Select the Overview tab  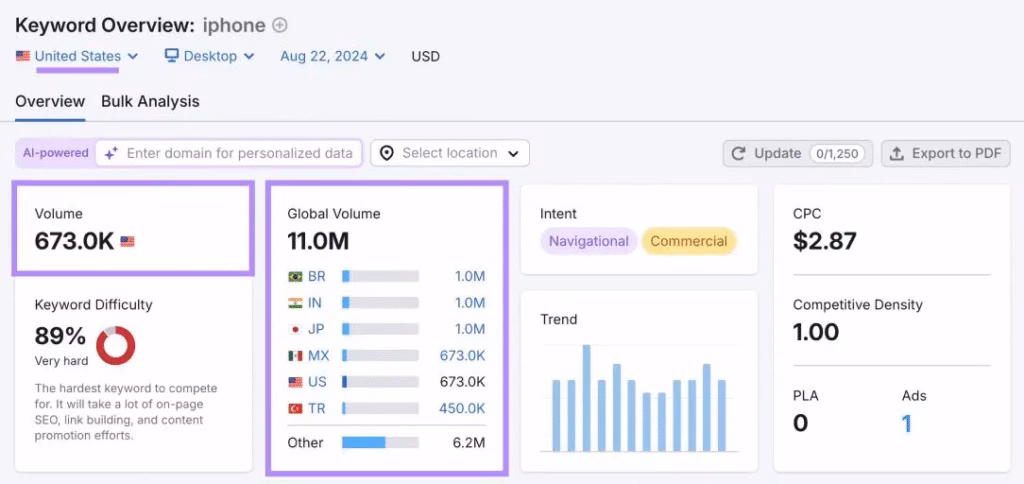coord(50,101)
